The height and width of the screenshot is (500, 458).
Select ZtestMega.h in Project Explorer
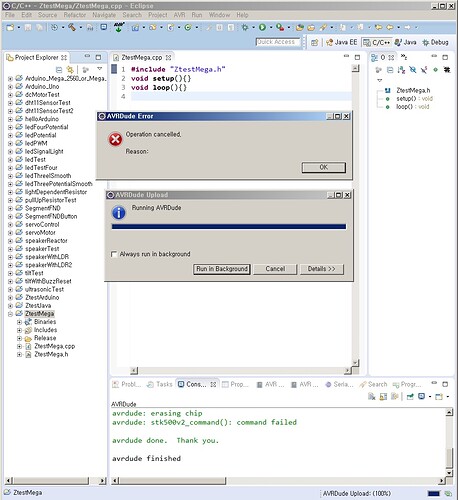[x=51, y=354]
